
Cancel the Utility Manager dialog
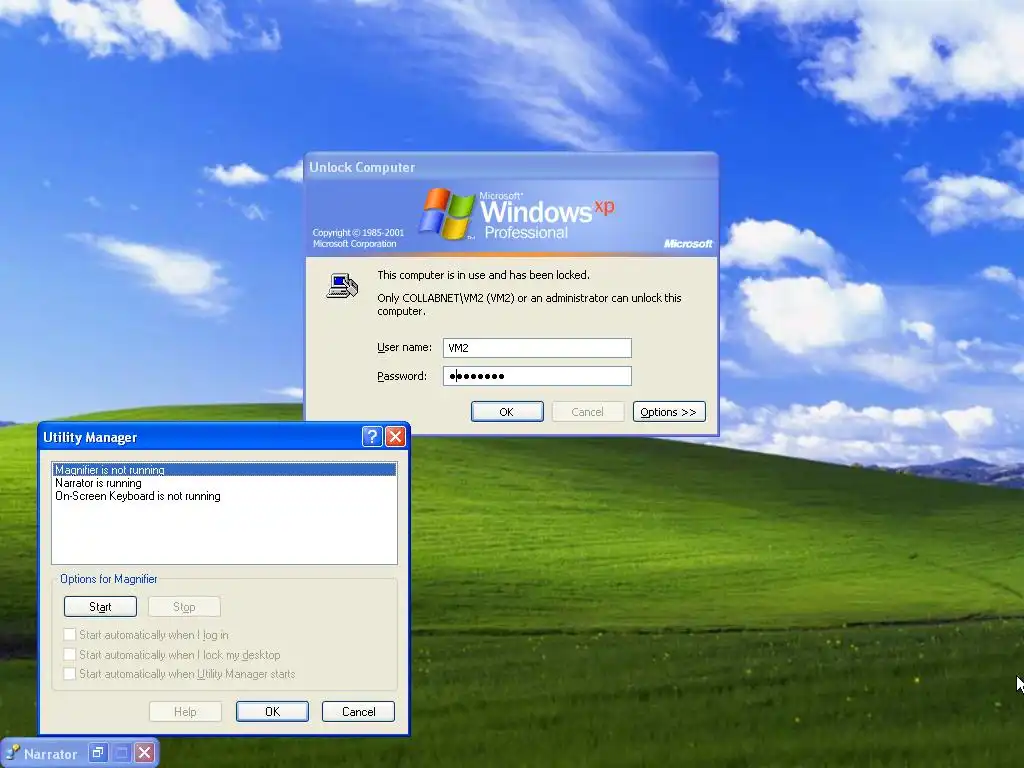[359, 711]
